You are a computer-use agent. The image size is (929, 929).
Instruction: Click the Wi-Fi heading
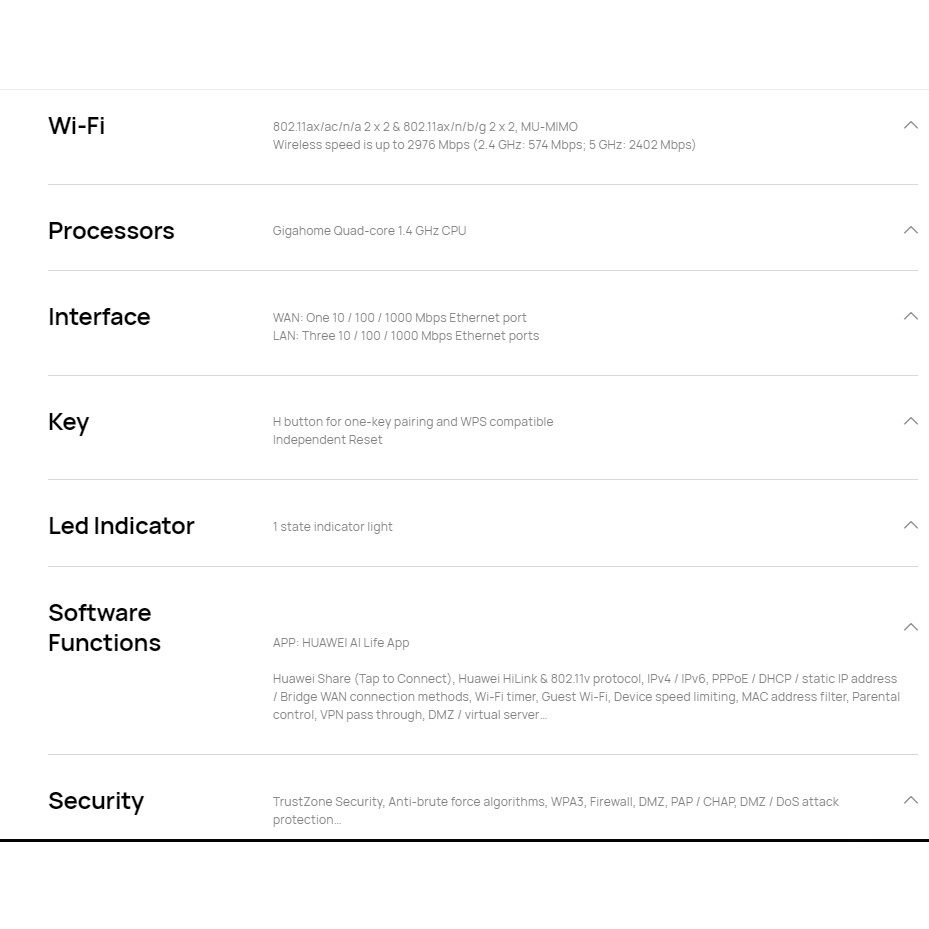tap(77, 126)
